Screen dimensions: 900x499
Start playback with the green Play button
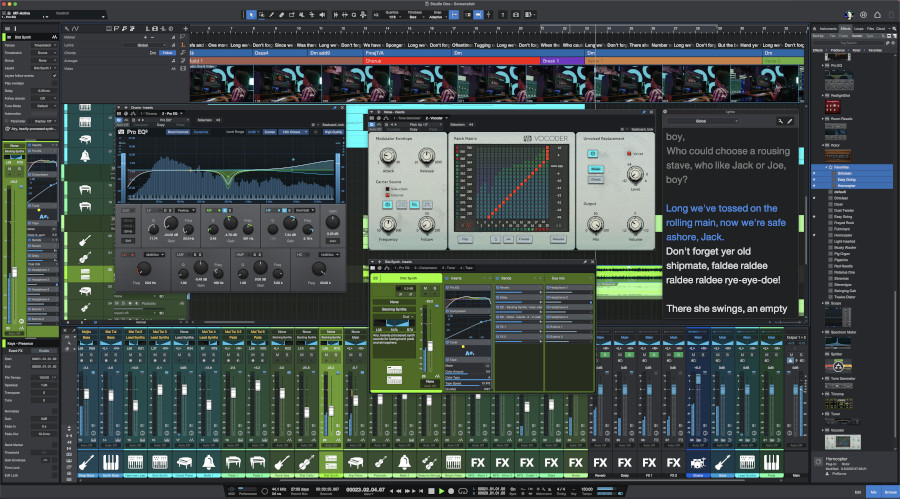coord(441,491)
